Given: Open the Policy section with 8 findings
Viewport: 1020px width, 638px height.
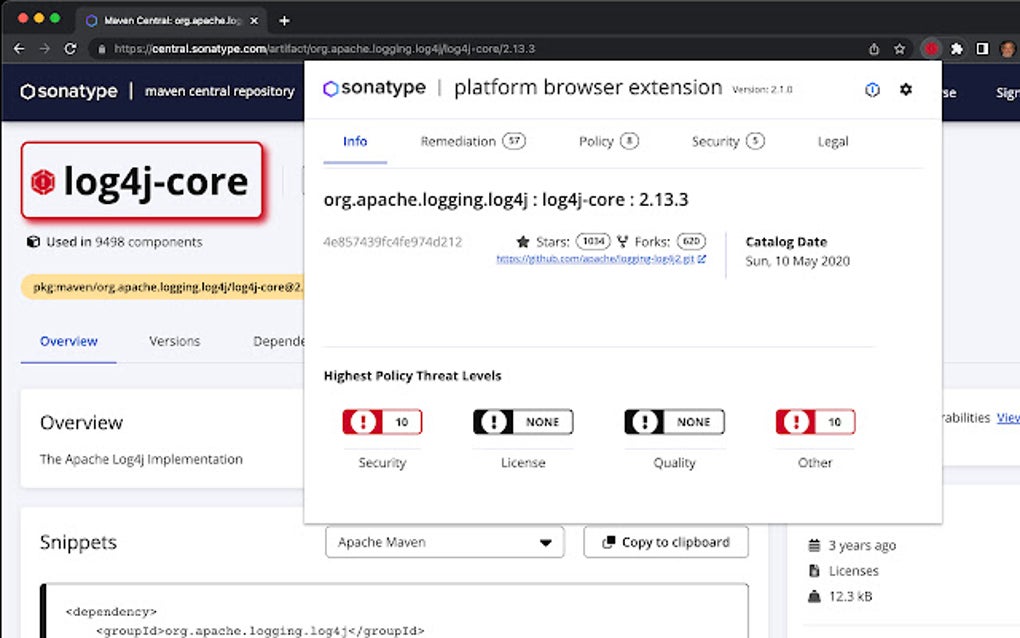Looking at the screenshot, I should click(606, 141).
